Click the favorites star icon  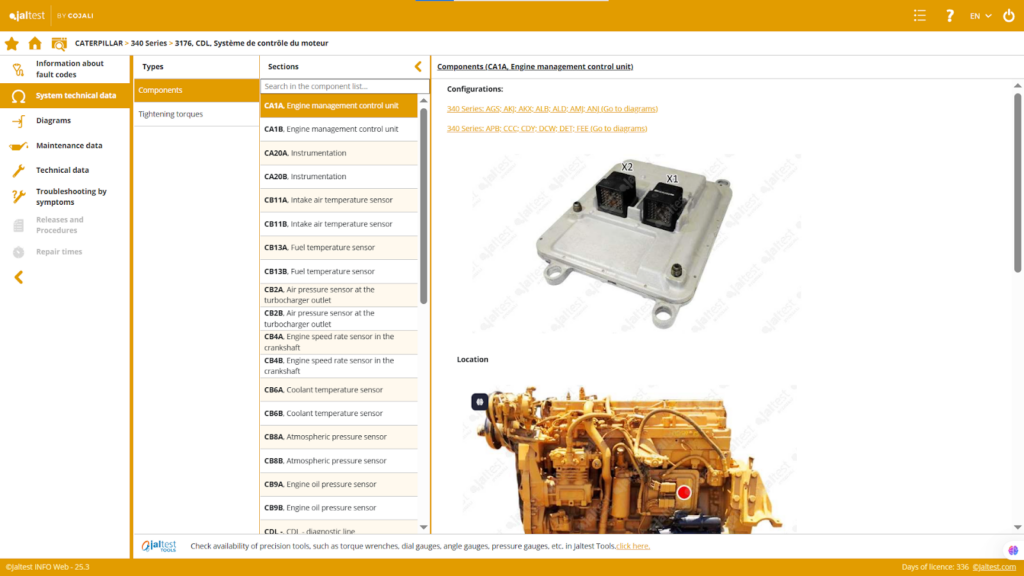12,43
